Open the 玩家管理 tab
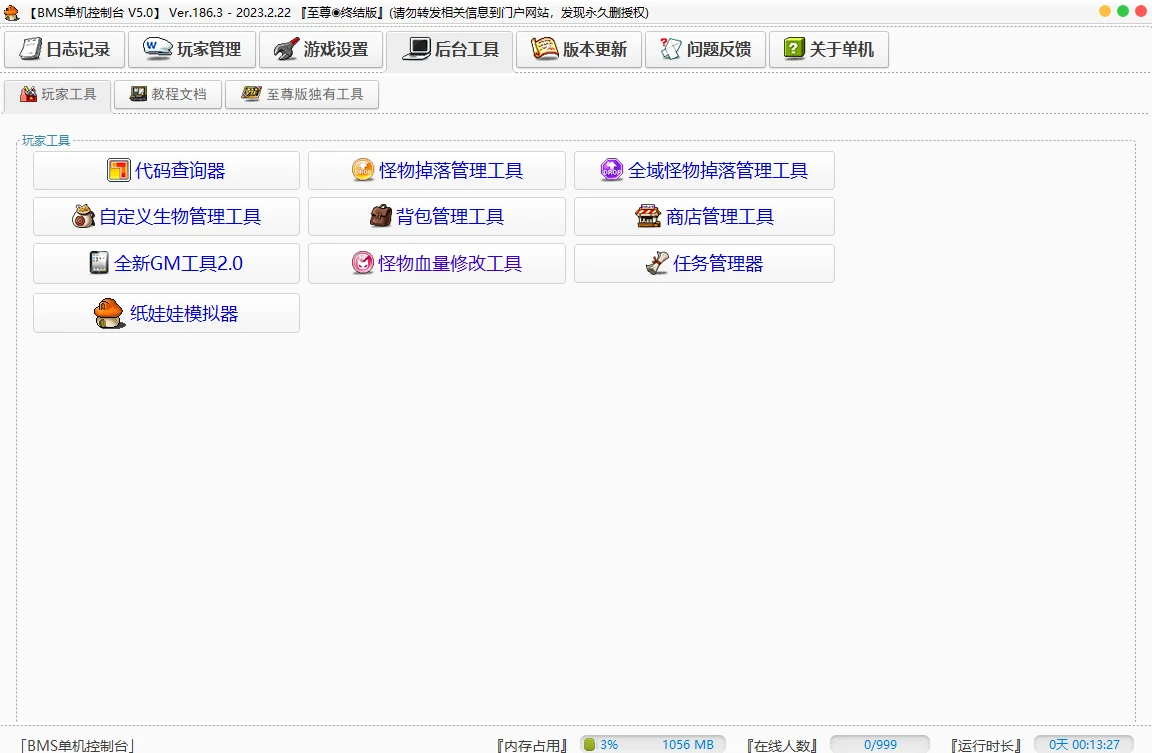This screenshot has width=1152, height=753. coord(192,49)
